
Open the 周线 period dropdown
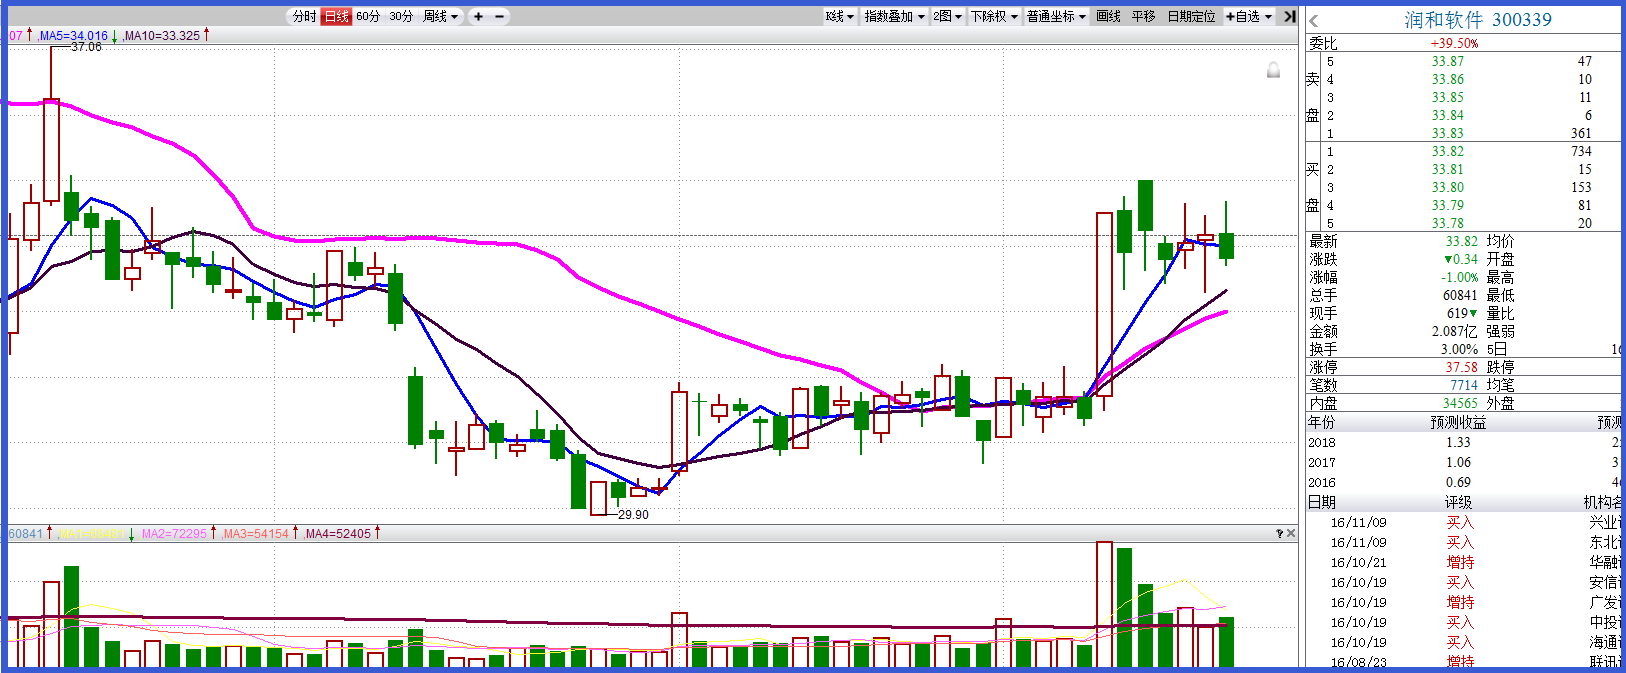[440, 16]
